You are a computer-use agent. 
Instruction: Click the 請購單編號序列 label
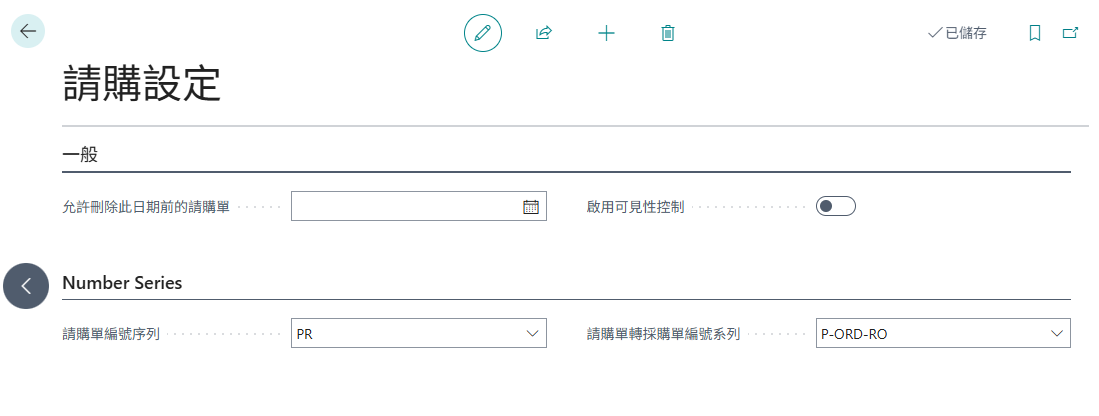point(111,335)
